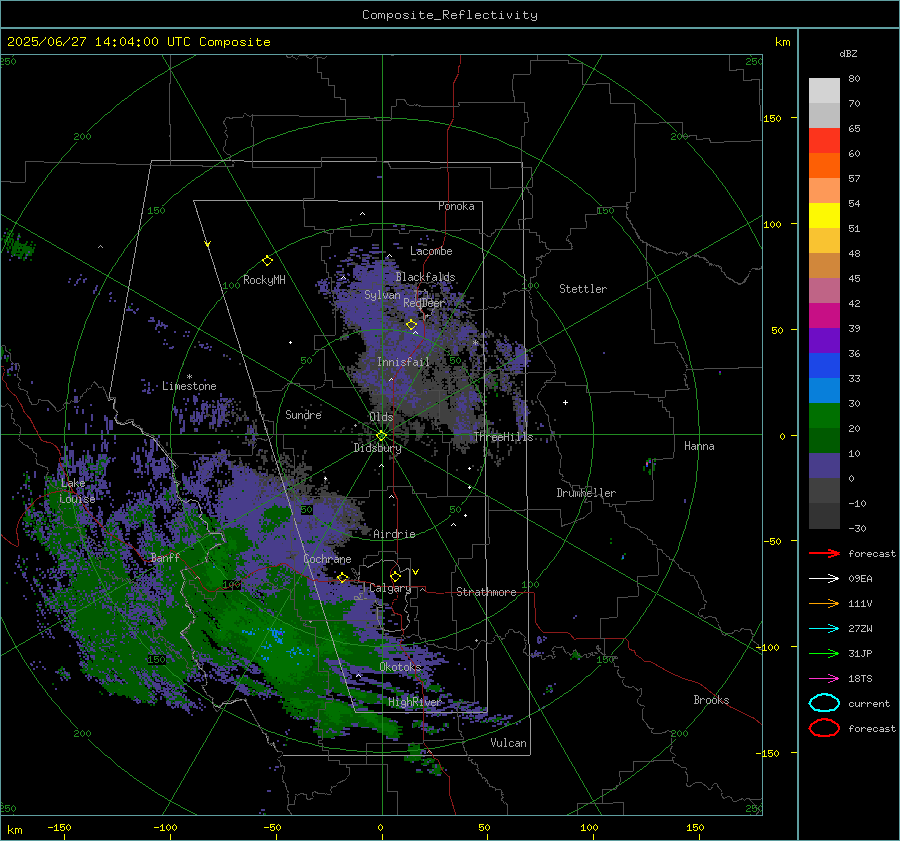The image size is (900, 841).
Task: Click the Stettler city label
Action: (x=583, y=289)
